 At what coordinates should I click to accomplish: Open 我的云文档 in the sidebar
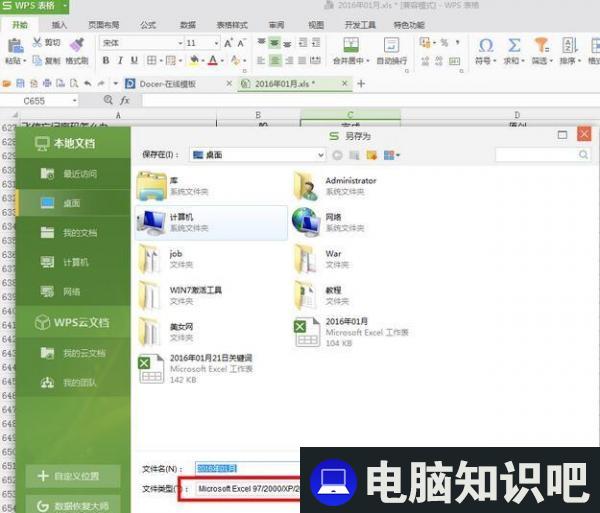tap(73, 353)
